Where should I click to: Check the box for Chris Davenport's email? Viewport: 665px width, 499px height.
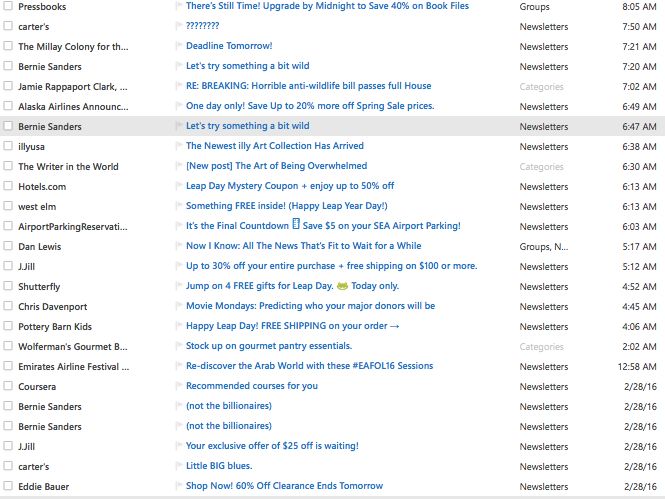tap(9, 306)
